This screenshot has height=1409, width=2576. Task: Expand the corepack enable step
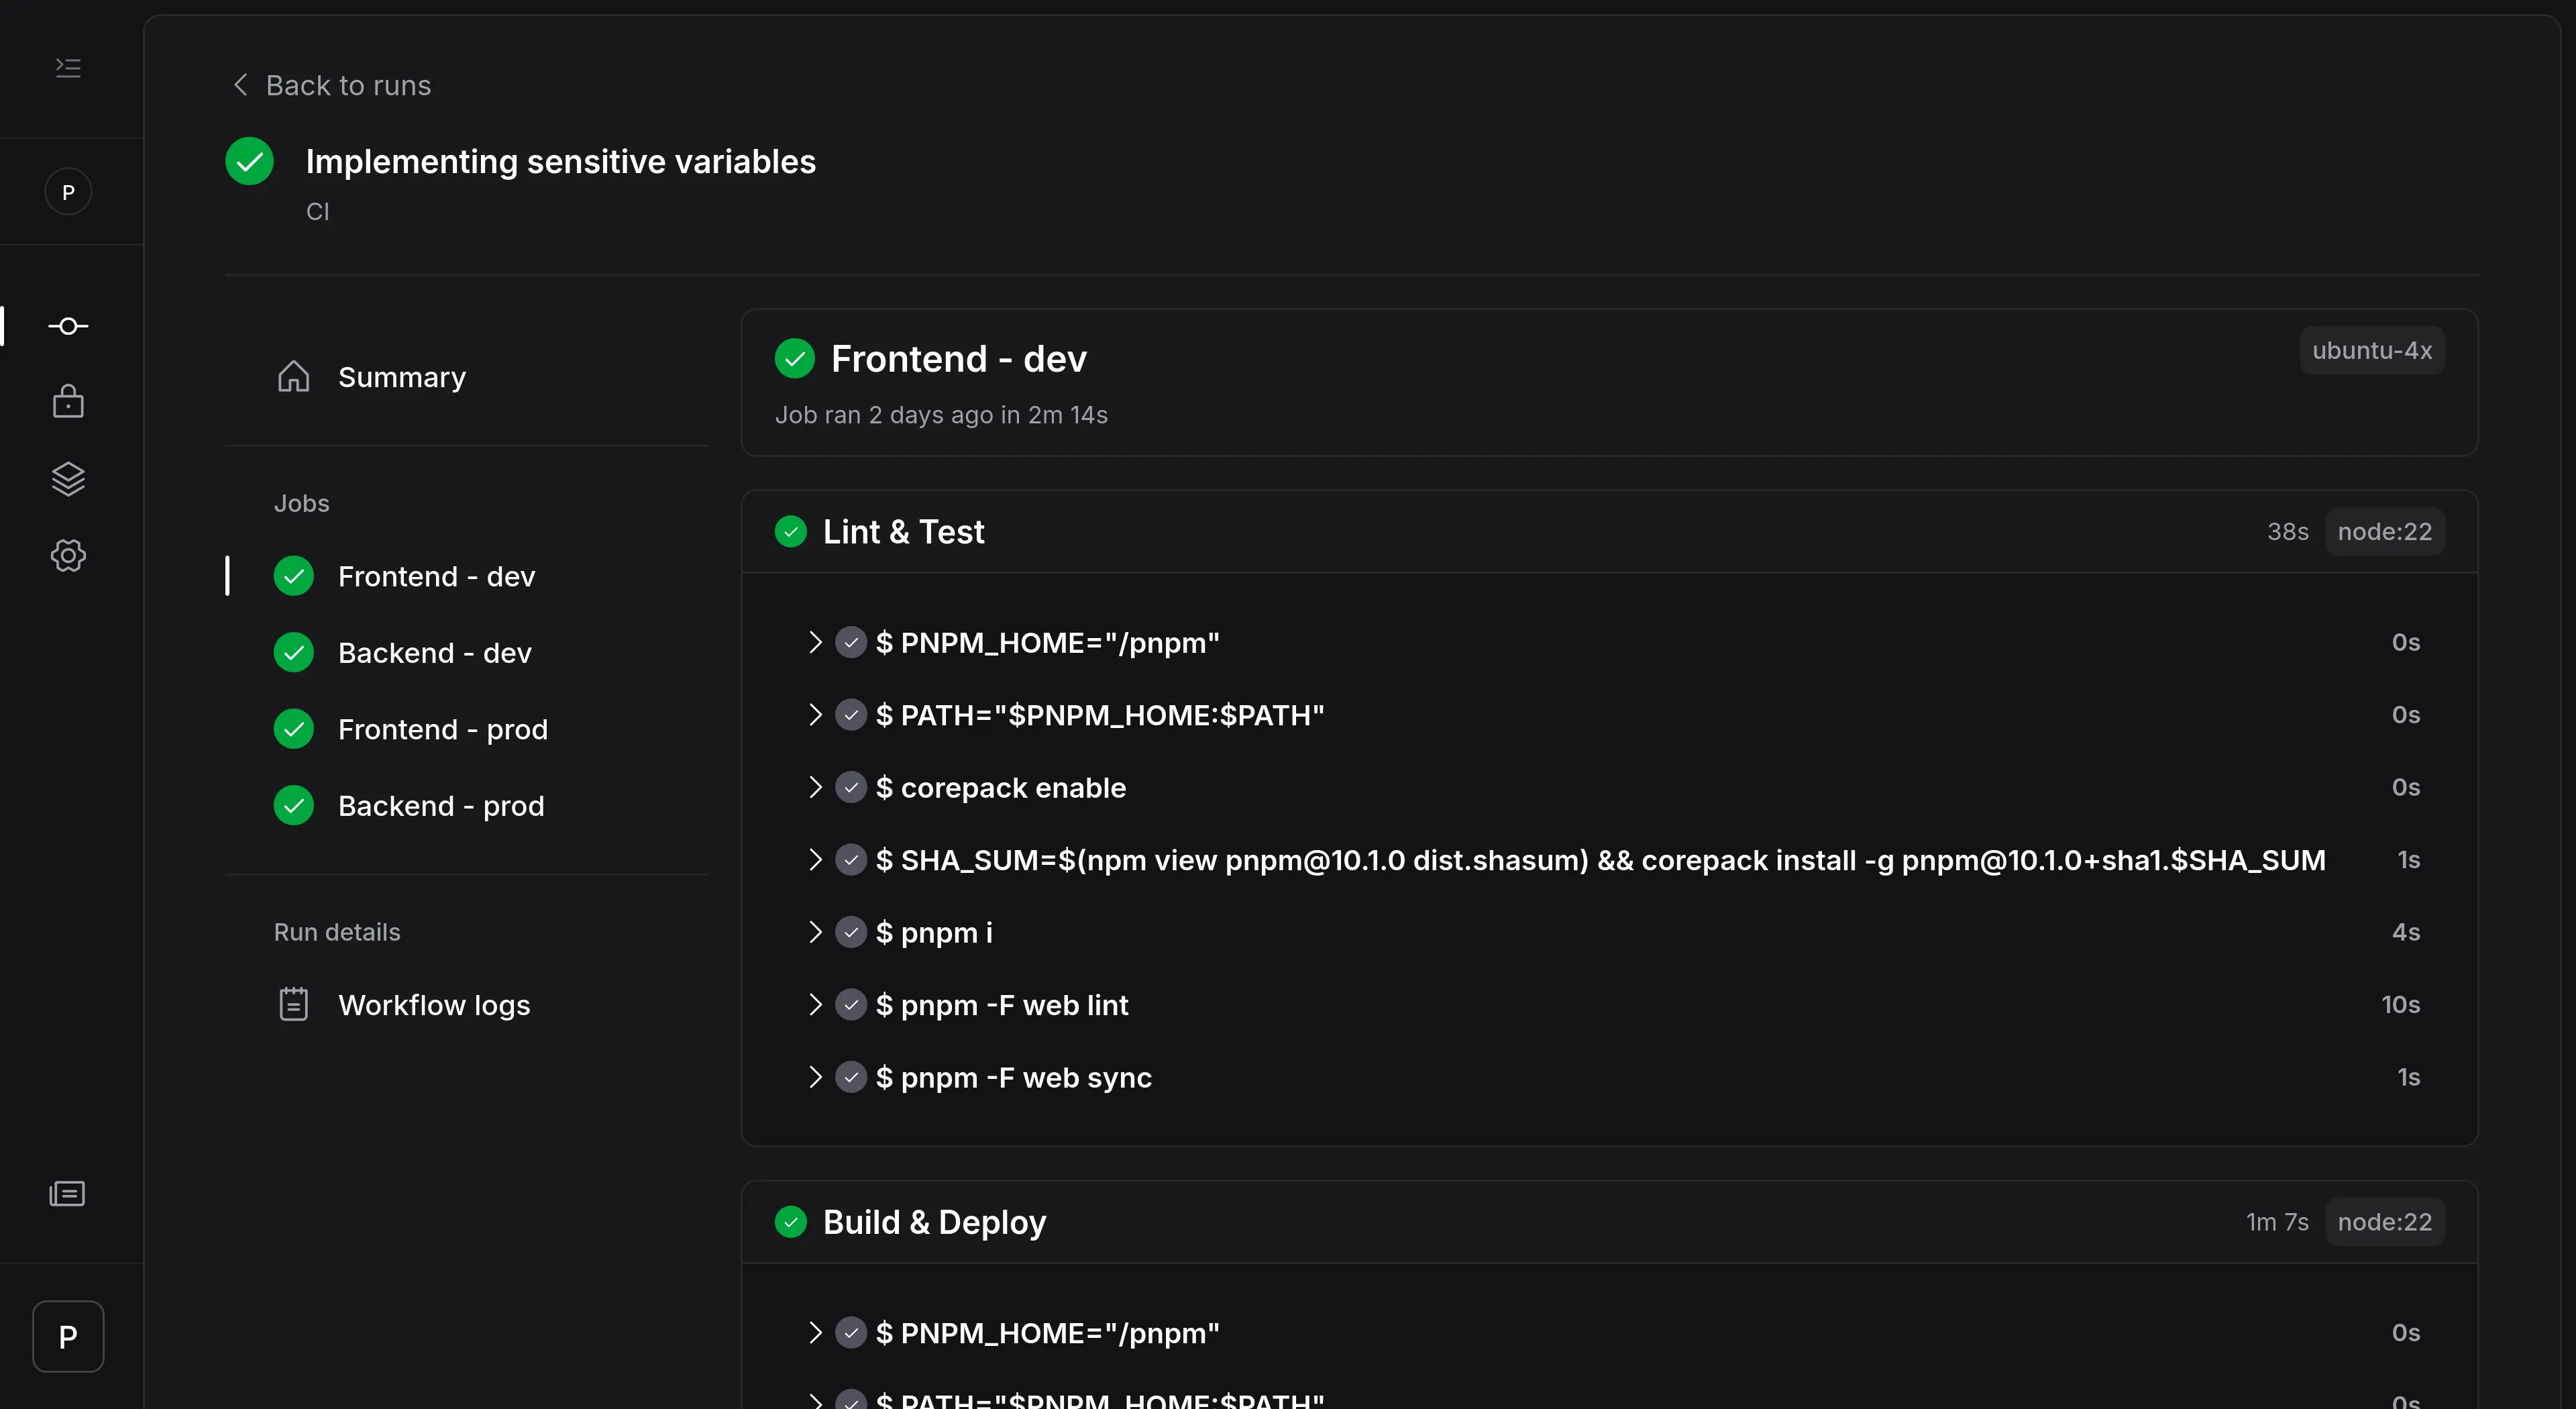(815, 788)
